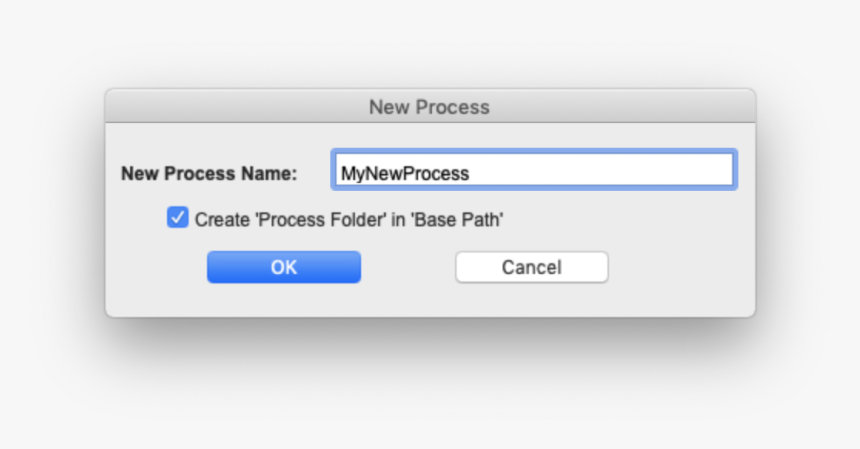
Task: Click the word 'Name:' in the bold label
Action: [271, 173]
